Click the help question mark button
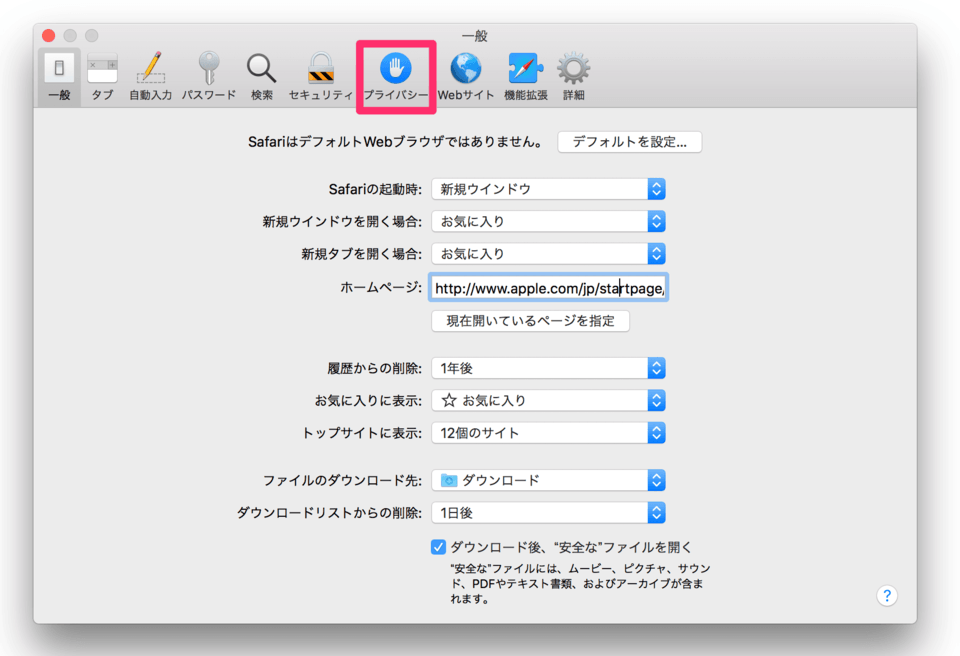Viewport: 960px width, 656px height. (x=886, y=596)
